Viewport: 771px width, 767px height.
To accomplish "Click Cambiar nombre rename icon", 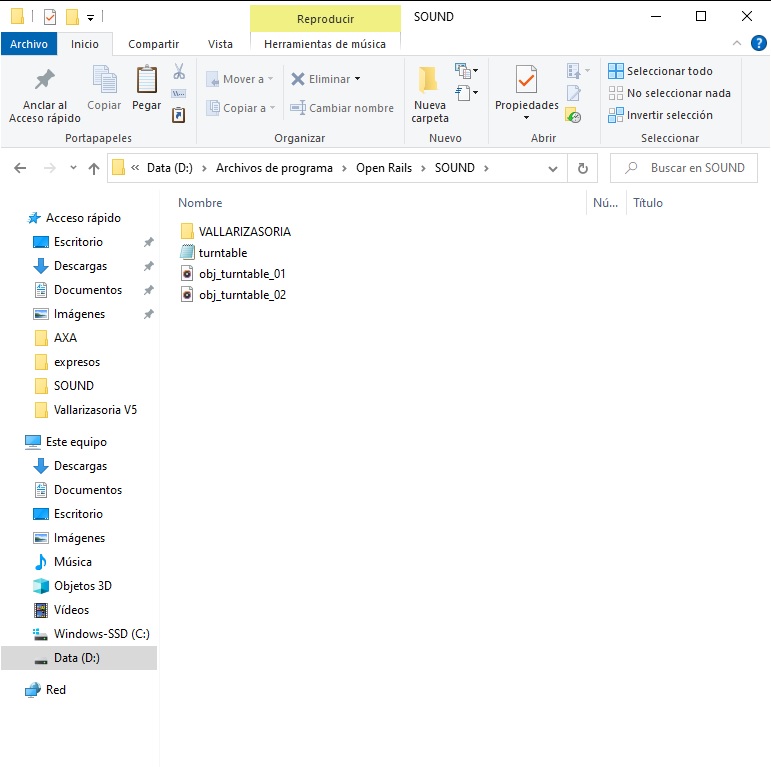I will [x=298, y=108].
